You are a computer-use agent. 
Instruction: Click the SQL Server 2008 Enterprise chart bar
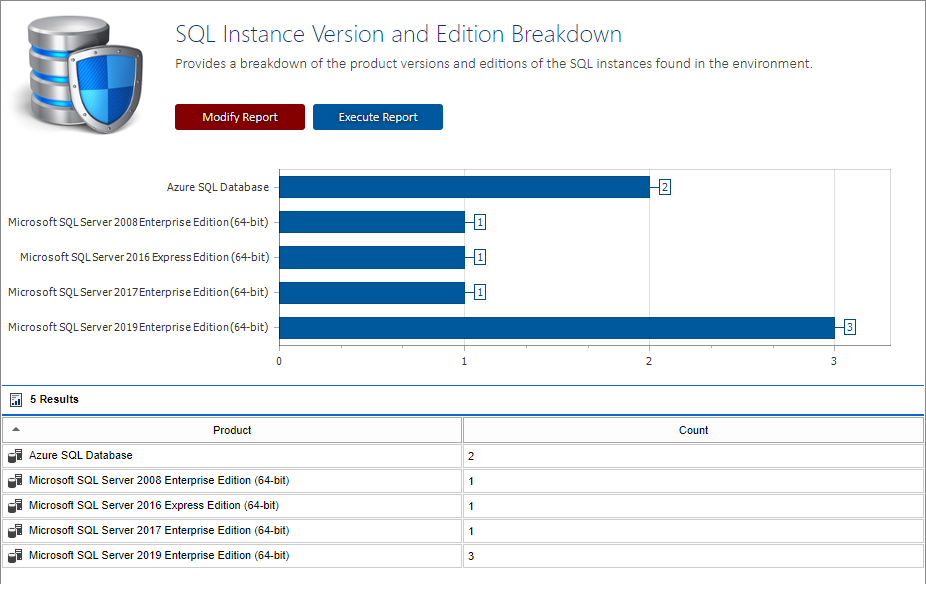click(372, 222)
